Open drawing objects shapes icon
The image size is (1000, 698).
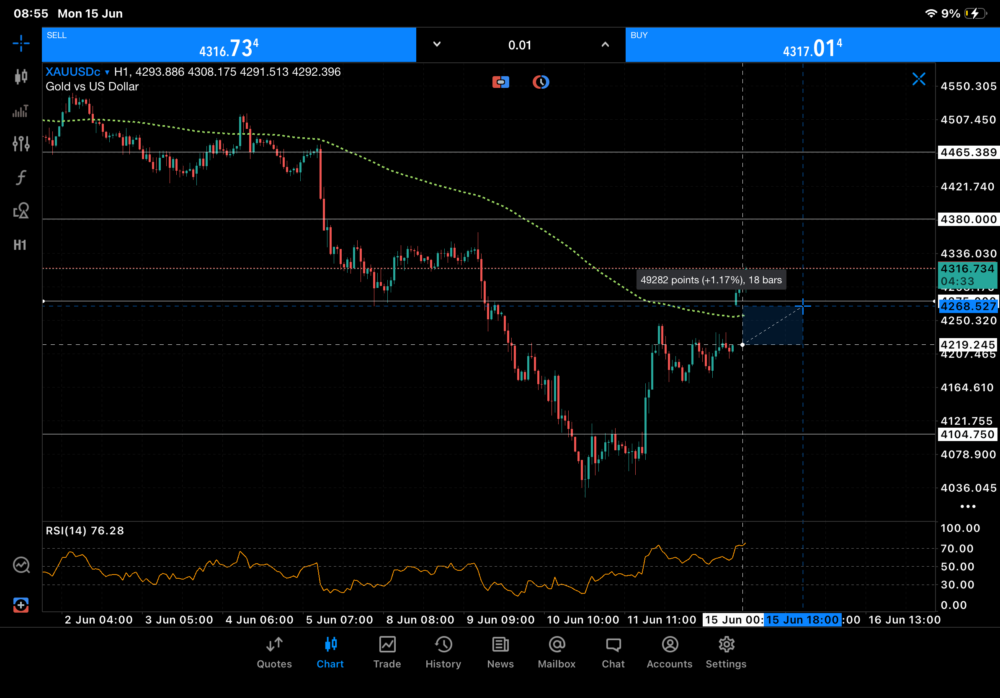pyautogui.click(x=20, y=211)
